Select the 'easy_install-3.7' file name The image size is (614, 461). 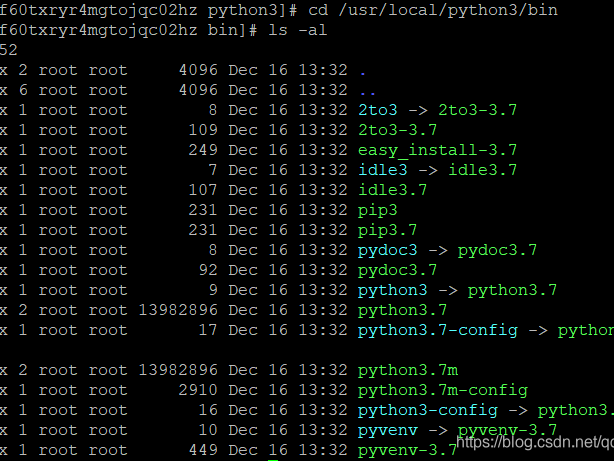[438, 150]
